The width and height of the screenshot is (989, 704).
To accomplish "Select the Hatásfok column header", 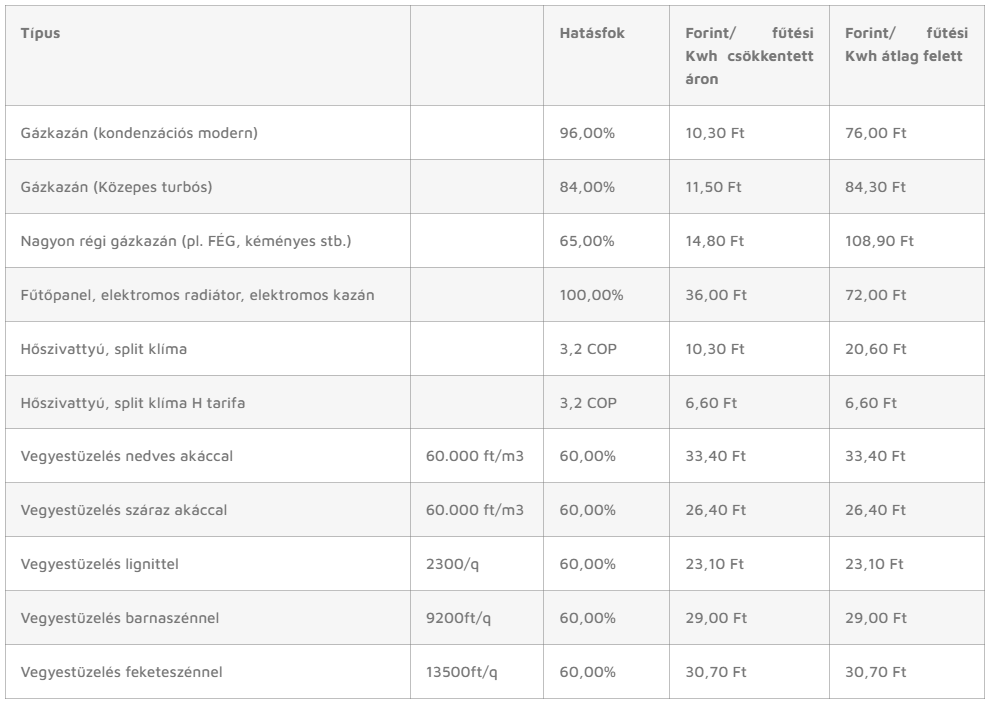I will click(x=592, y=33).
